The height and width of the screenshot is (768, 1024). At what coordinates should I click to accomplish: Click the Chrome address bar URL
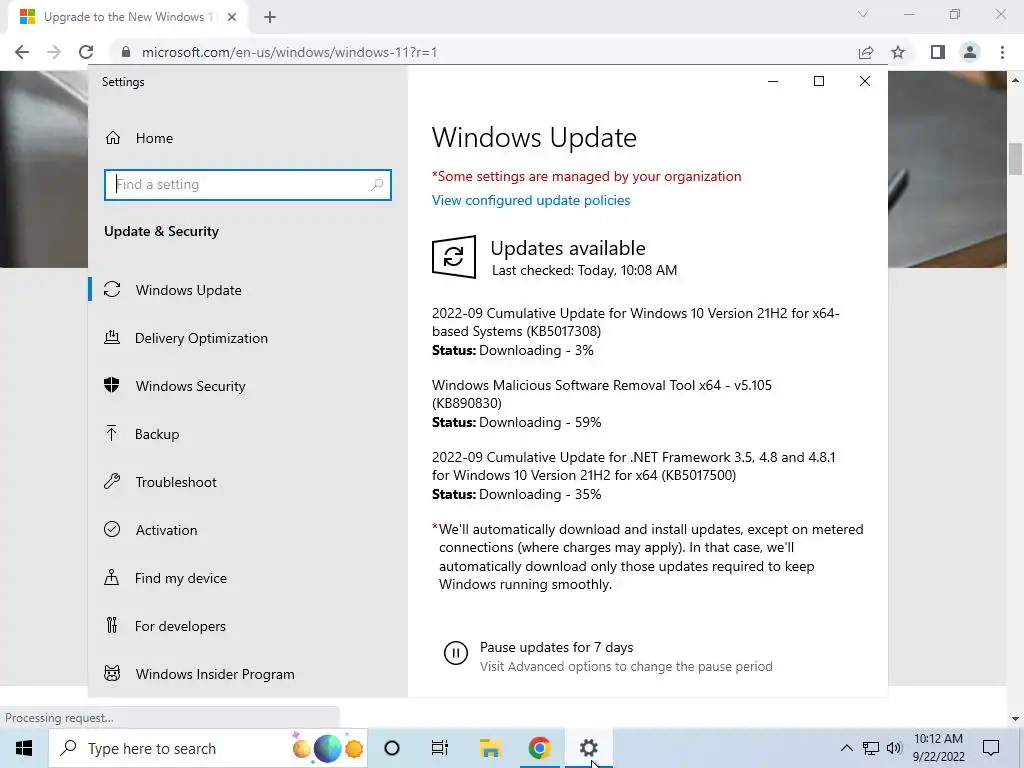pyautogui.click(x=289, y=52)
